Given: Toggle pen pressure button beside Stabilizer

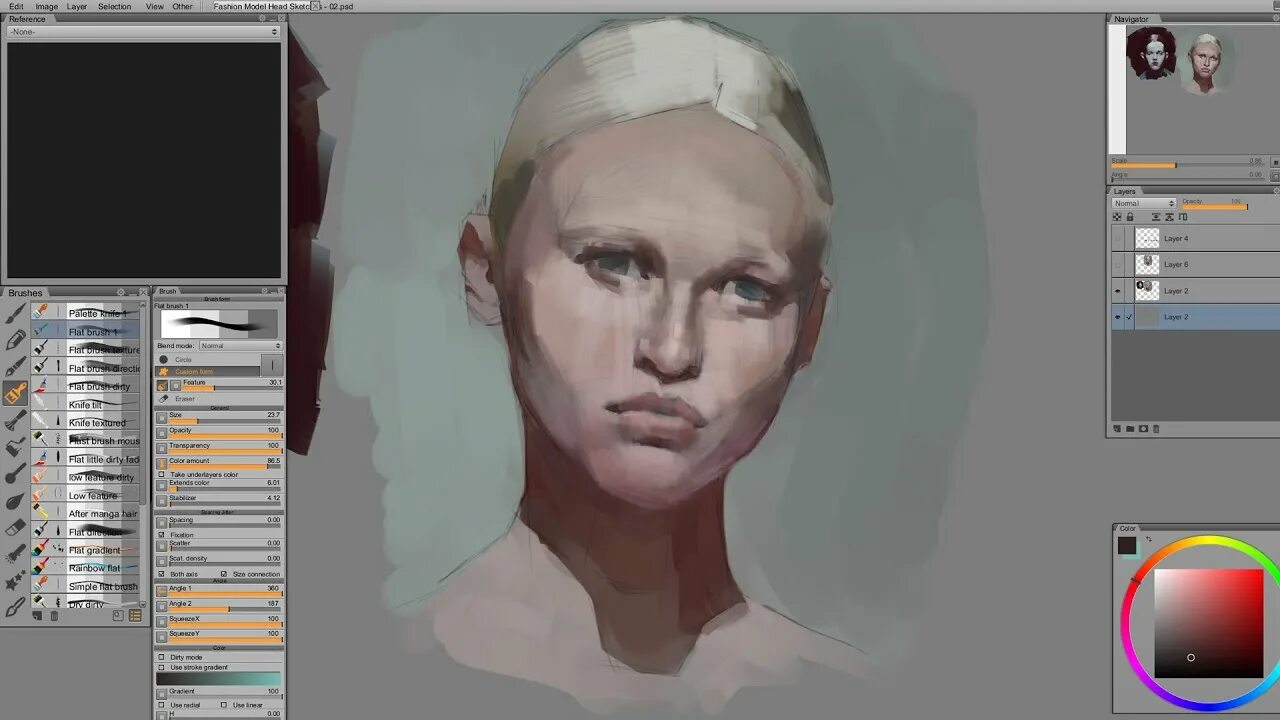Looking at the screenshot, I should click(x=162, y=500).
